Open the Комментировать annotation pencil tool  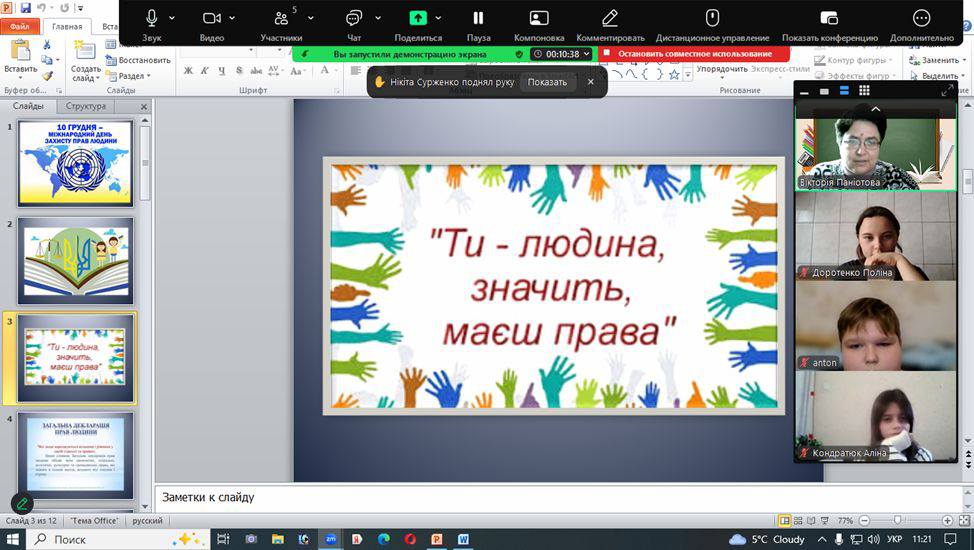click(610, 18)
